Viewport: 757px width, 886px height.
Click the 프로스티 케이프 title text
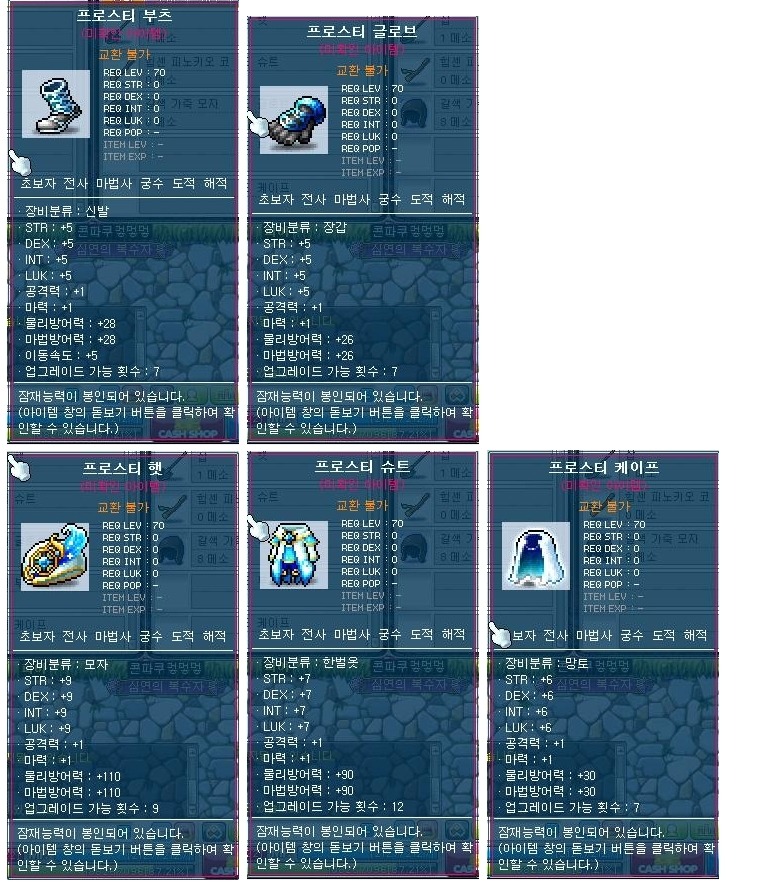pyautogui.click(x=604, y=467)
